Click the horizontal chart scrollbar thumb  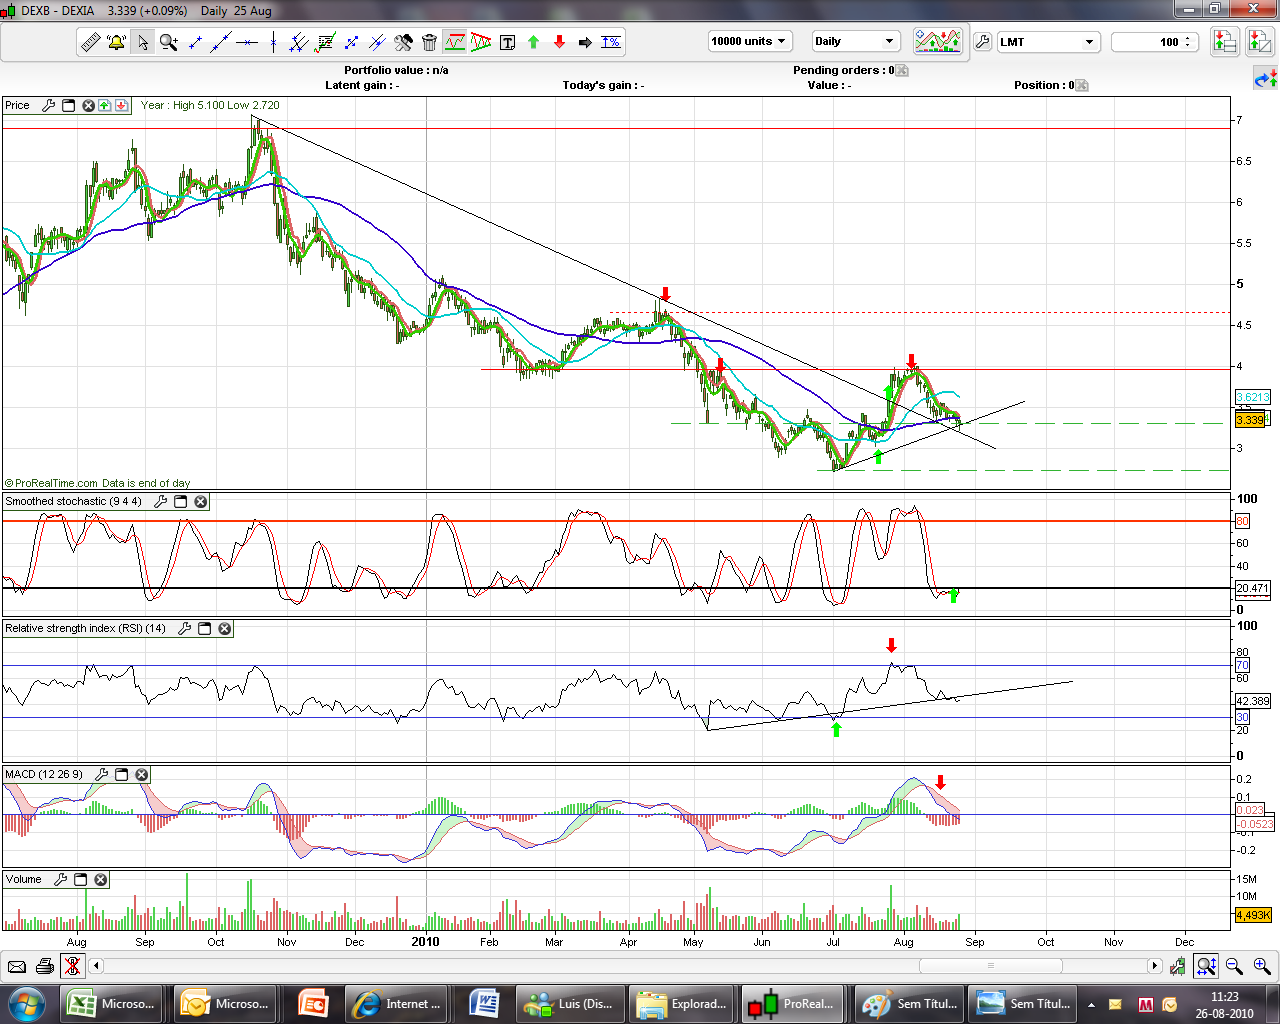coord(990,966)
